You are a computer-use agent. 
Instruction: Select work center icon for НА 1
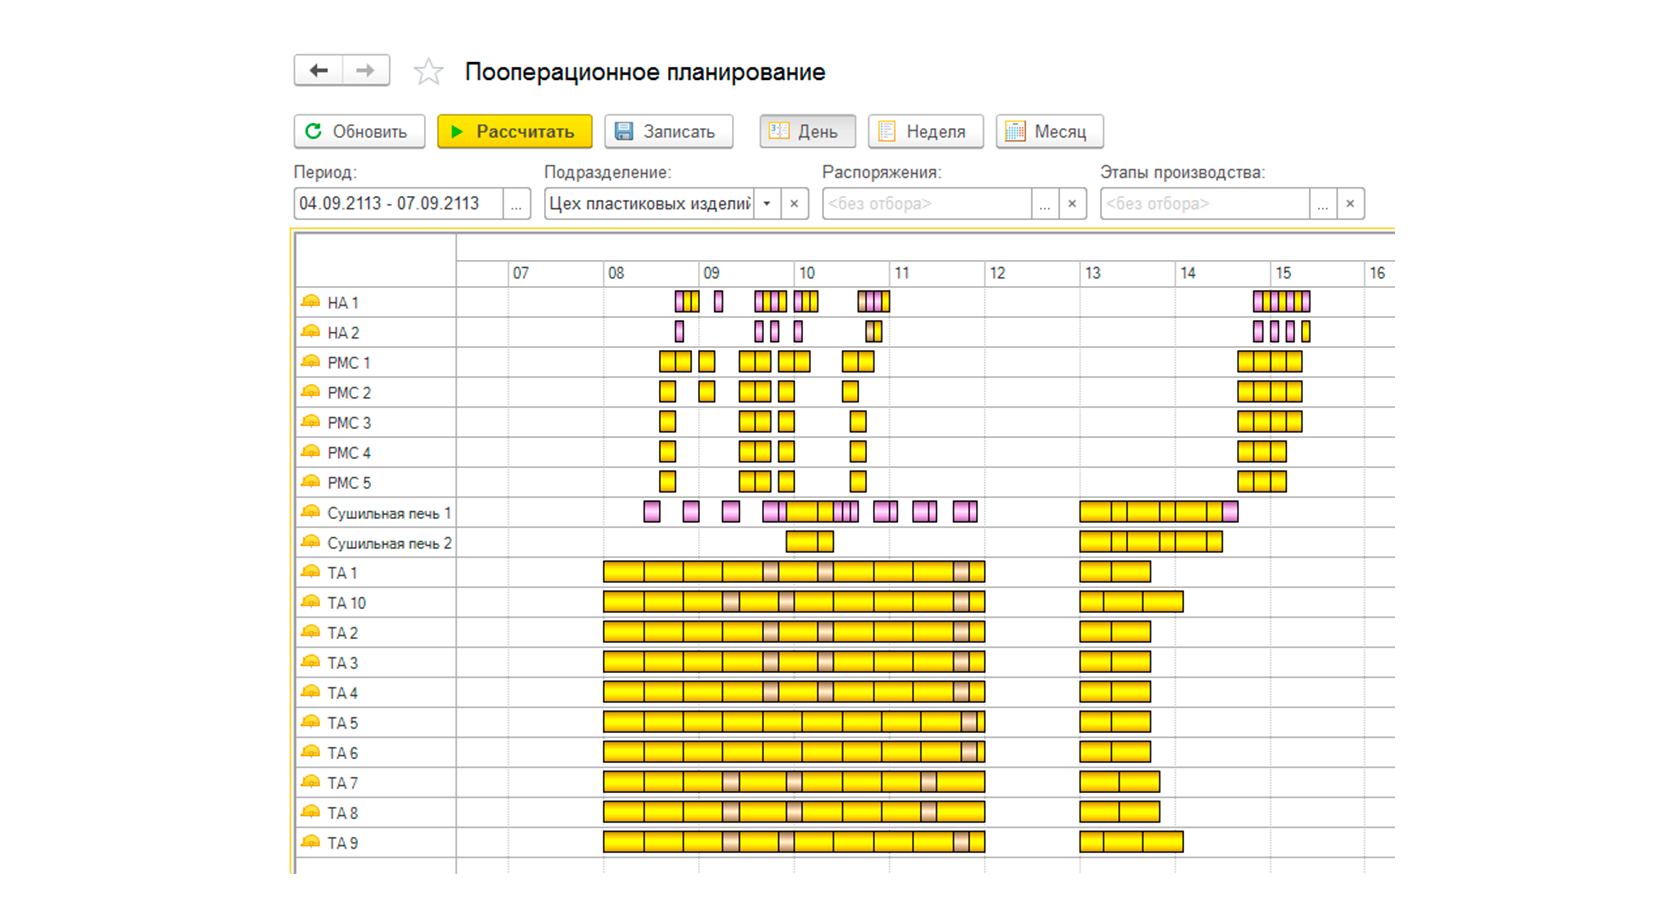pyautogui.click(x=311, y=301)
